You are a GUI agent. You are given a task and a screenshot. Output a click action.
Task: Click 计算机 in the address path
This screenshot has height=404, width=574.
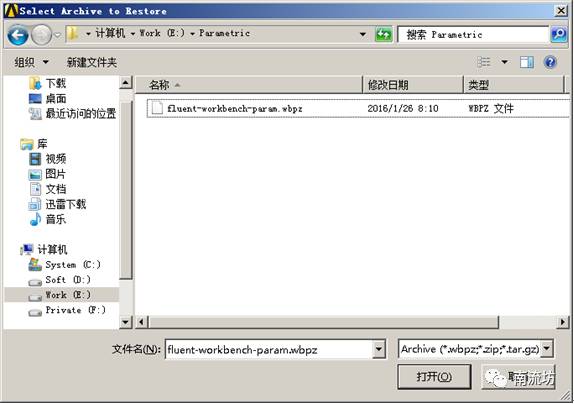(x=110, y=33)
